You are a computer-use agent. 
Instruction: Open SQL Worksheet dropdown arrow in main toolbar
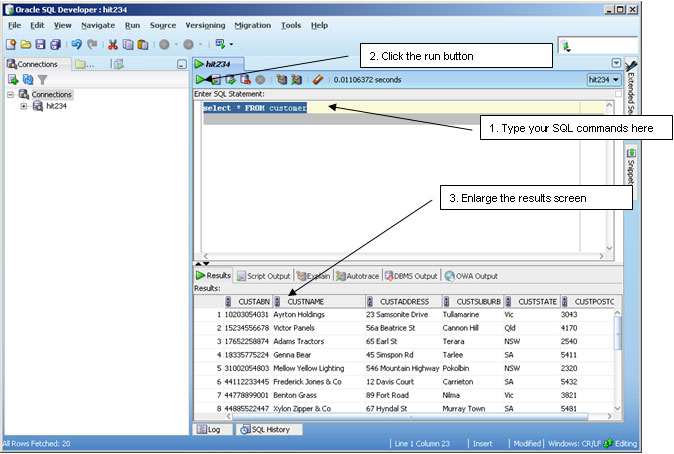231,44
